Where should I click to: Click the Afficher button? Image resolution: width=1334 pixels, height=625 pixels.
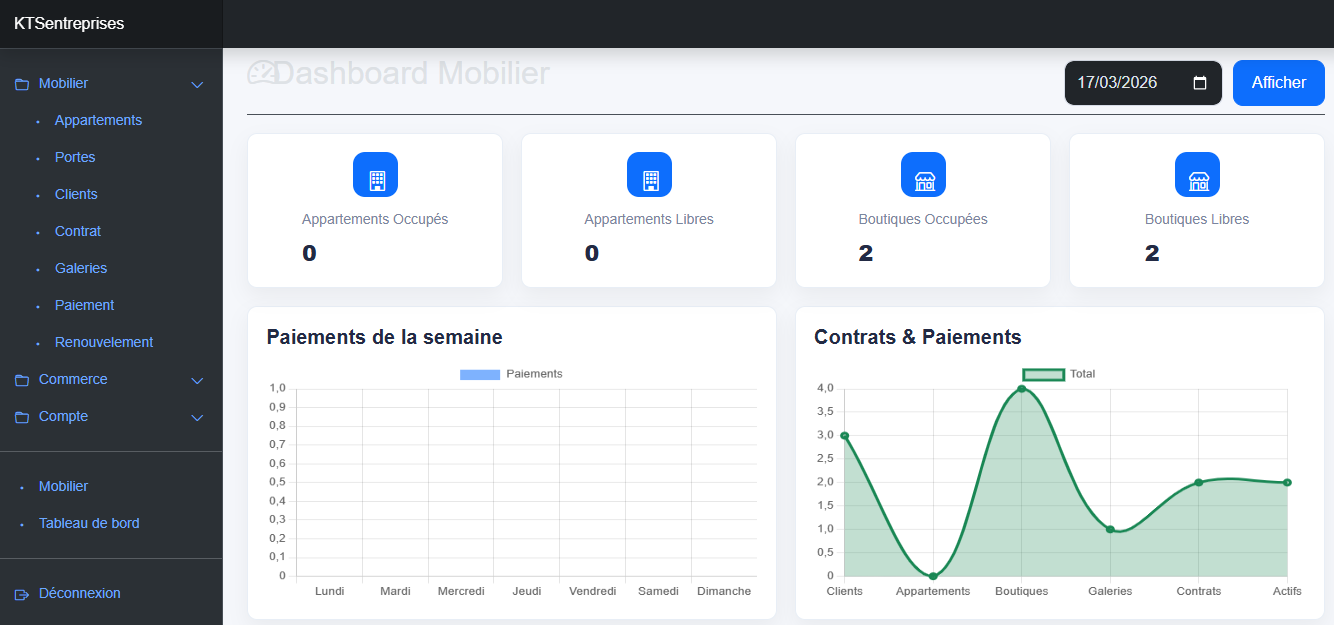point(1279,83)
